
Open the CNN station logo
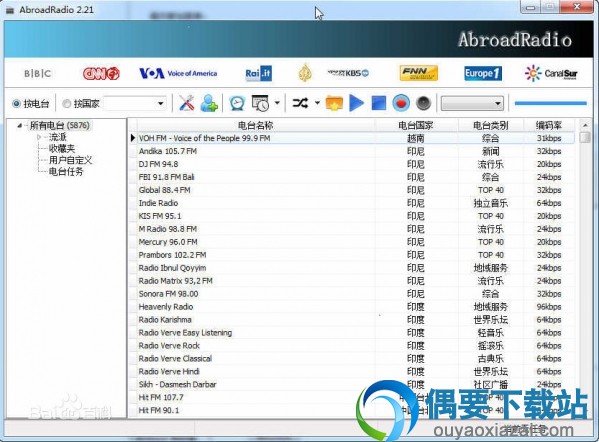(101, 73)
